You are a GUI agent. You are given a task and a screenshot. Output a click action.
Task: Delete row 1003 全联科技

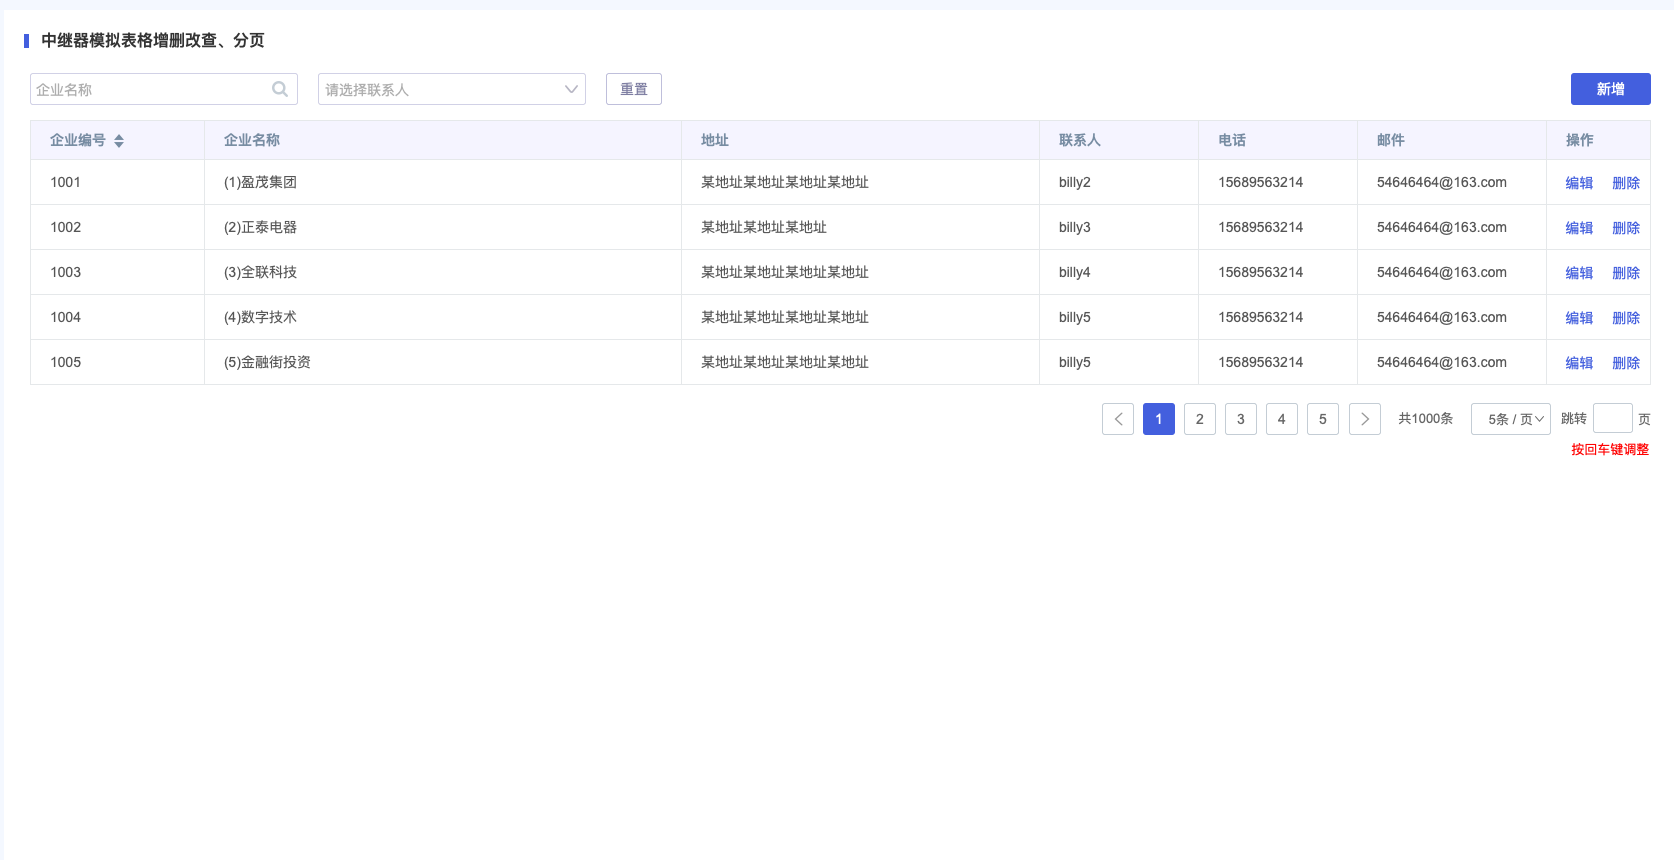pos(1626,273)
